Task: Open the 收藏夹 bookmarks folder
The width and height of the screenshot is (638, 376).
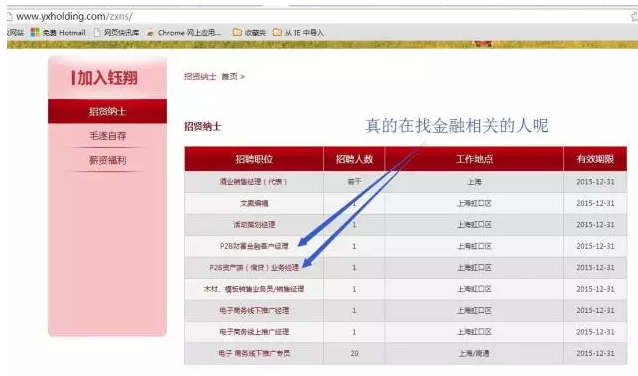Action: tap(249, 33)
